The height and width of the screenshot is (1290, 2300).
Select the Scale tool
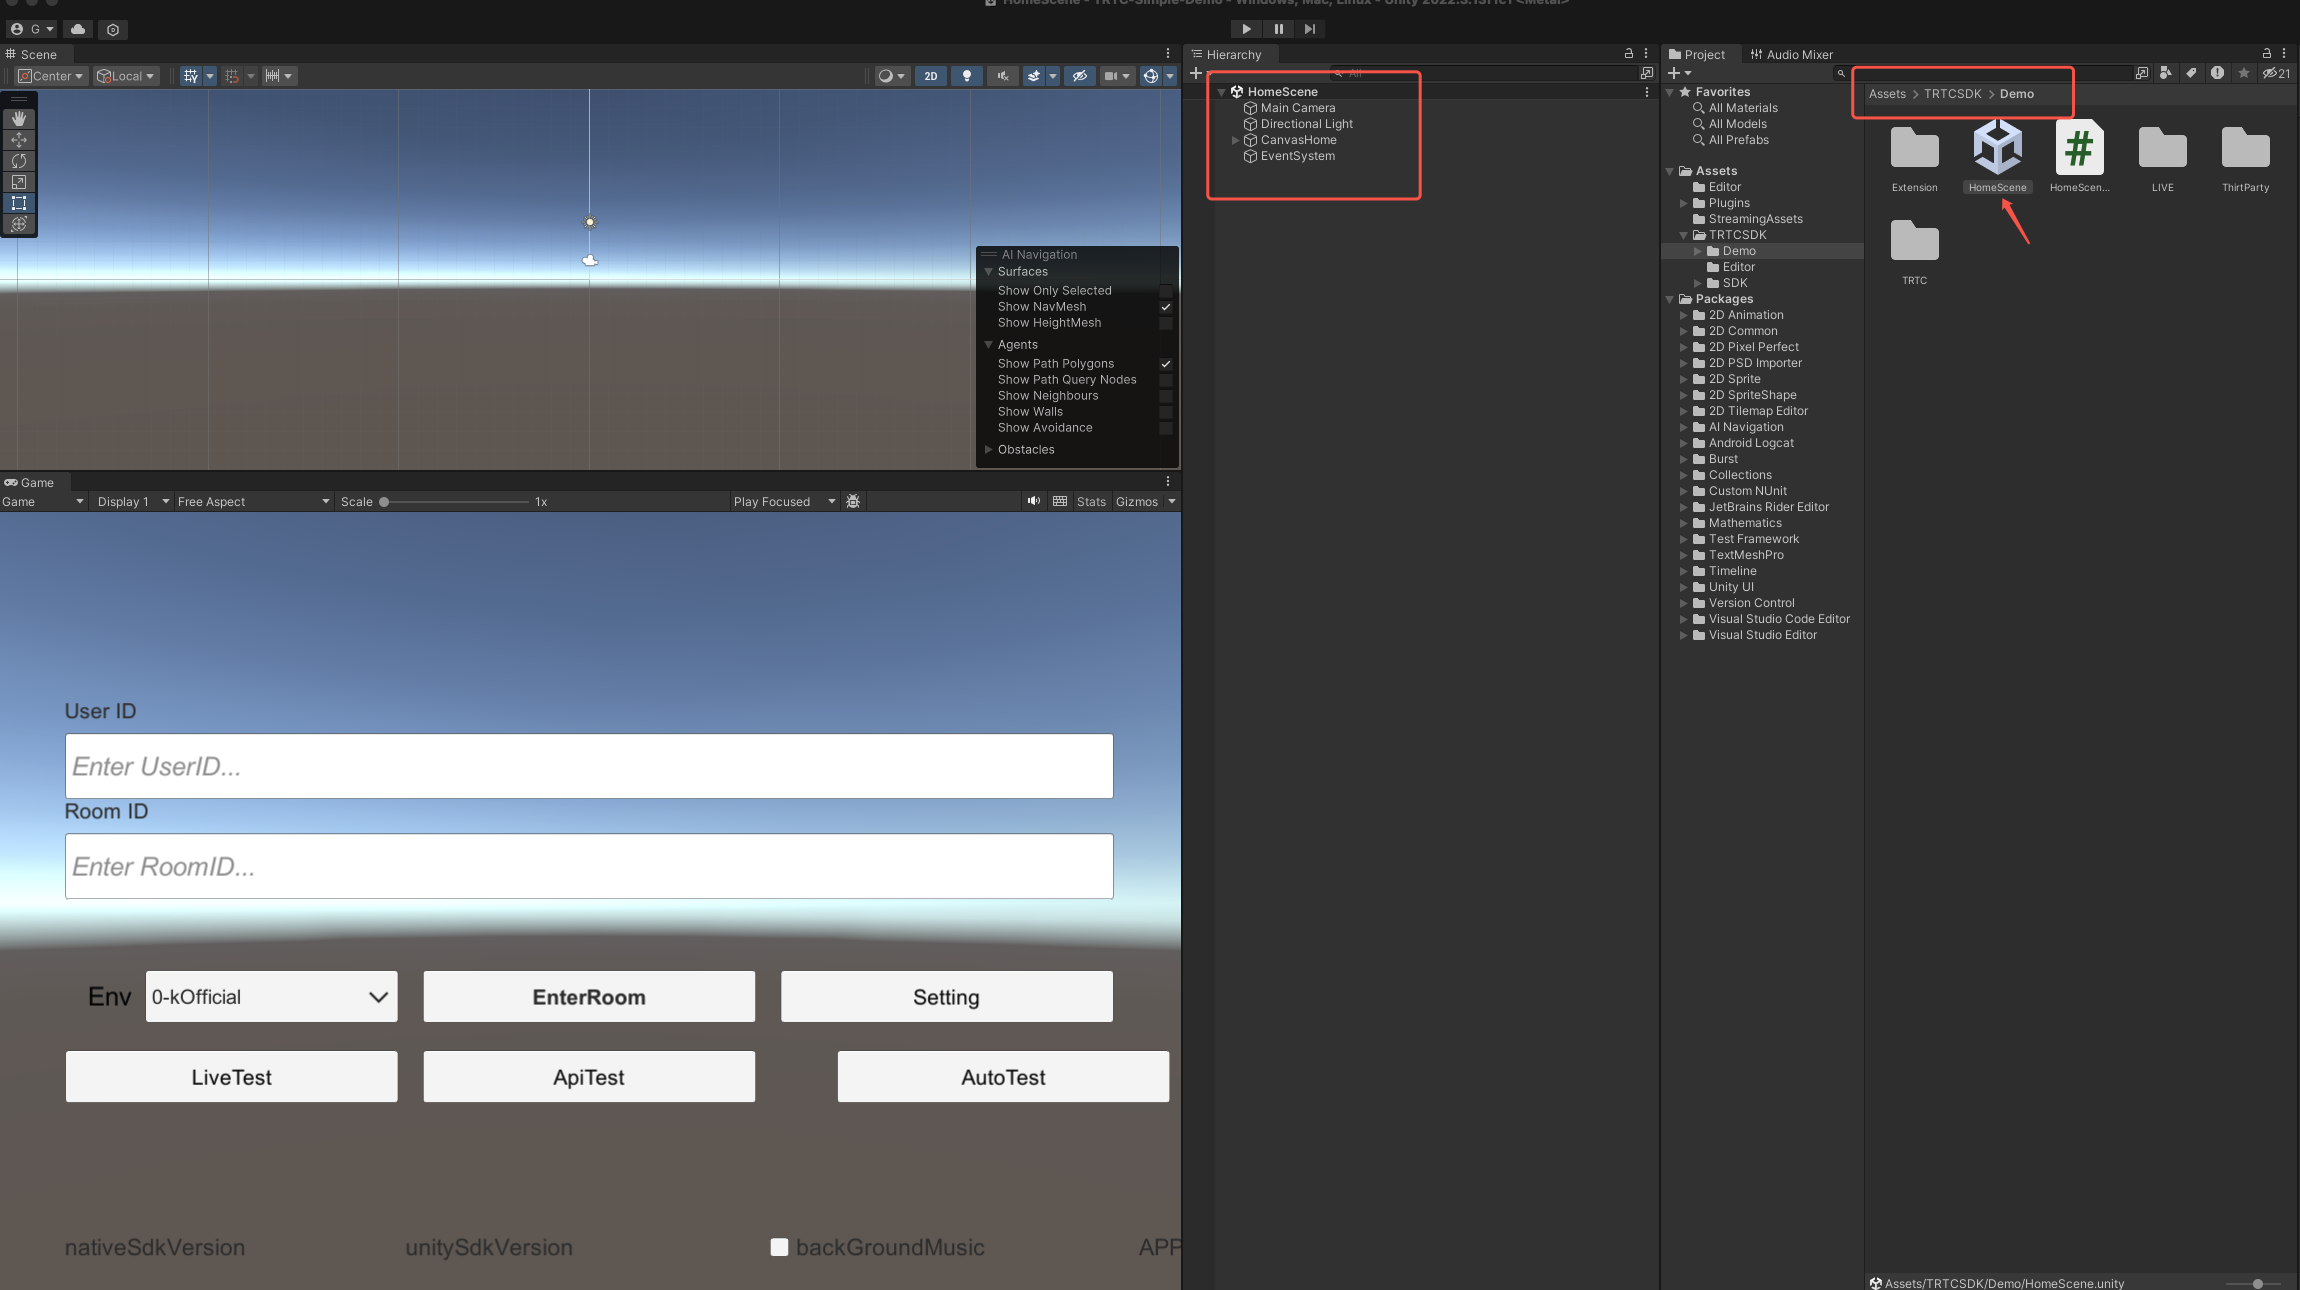coord(19,182)
